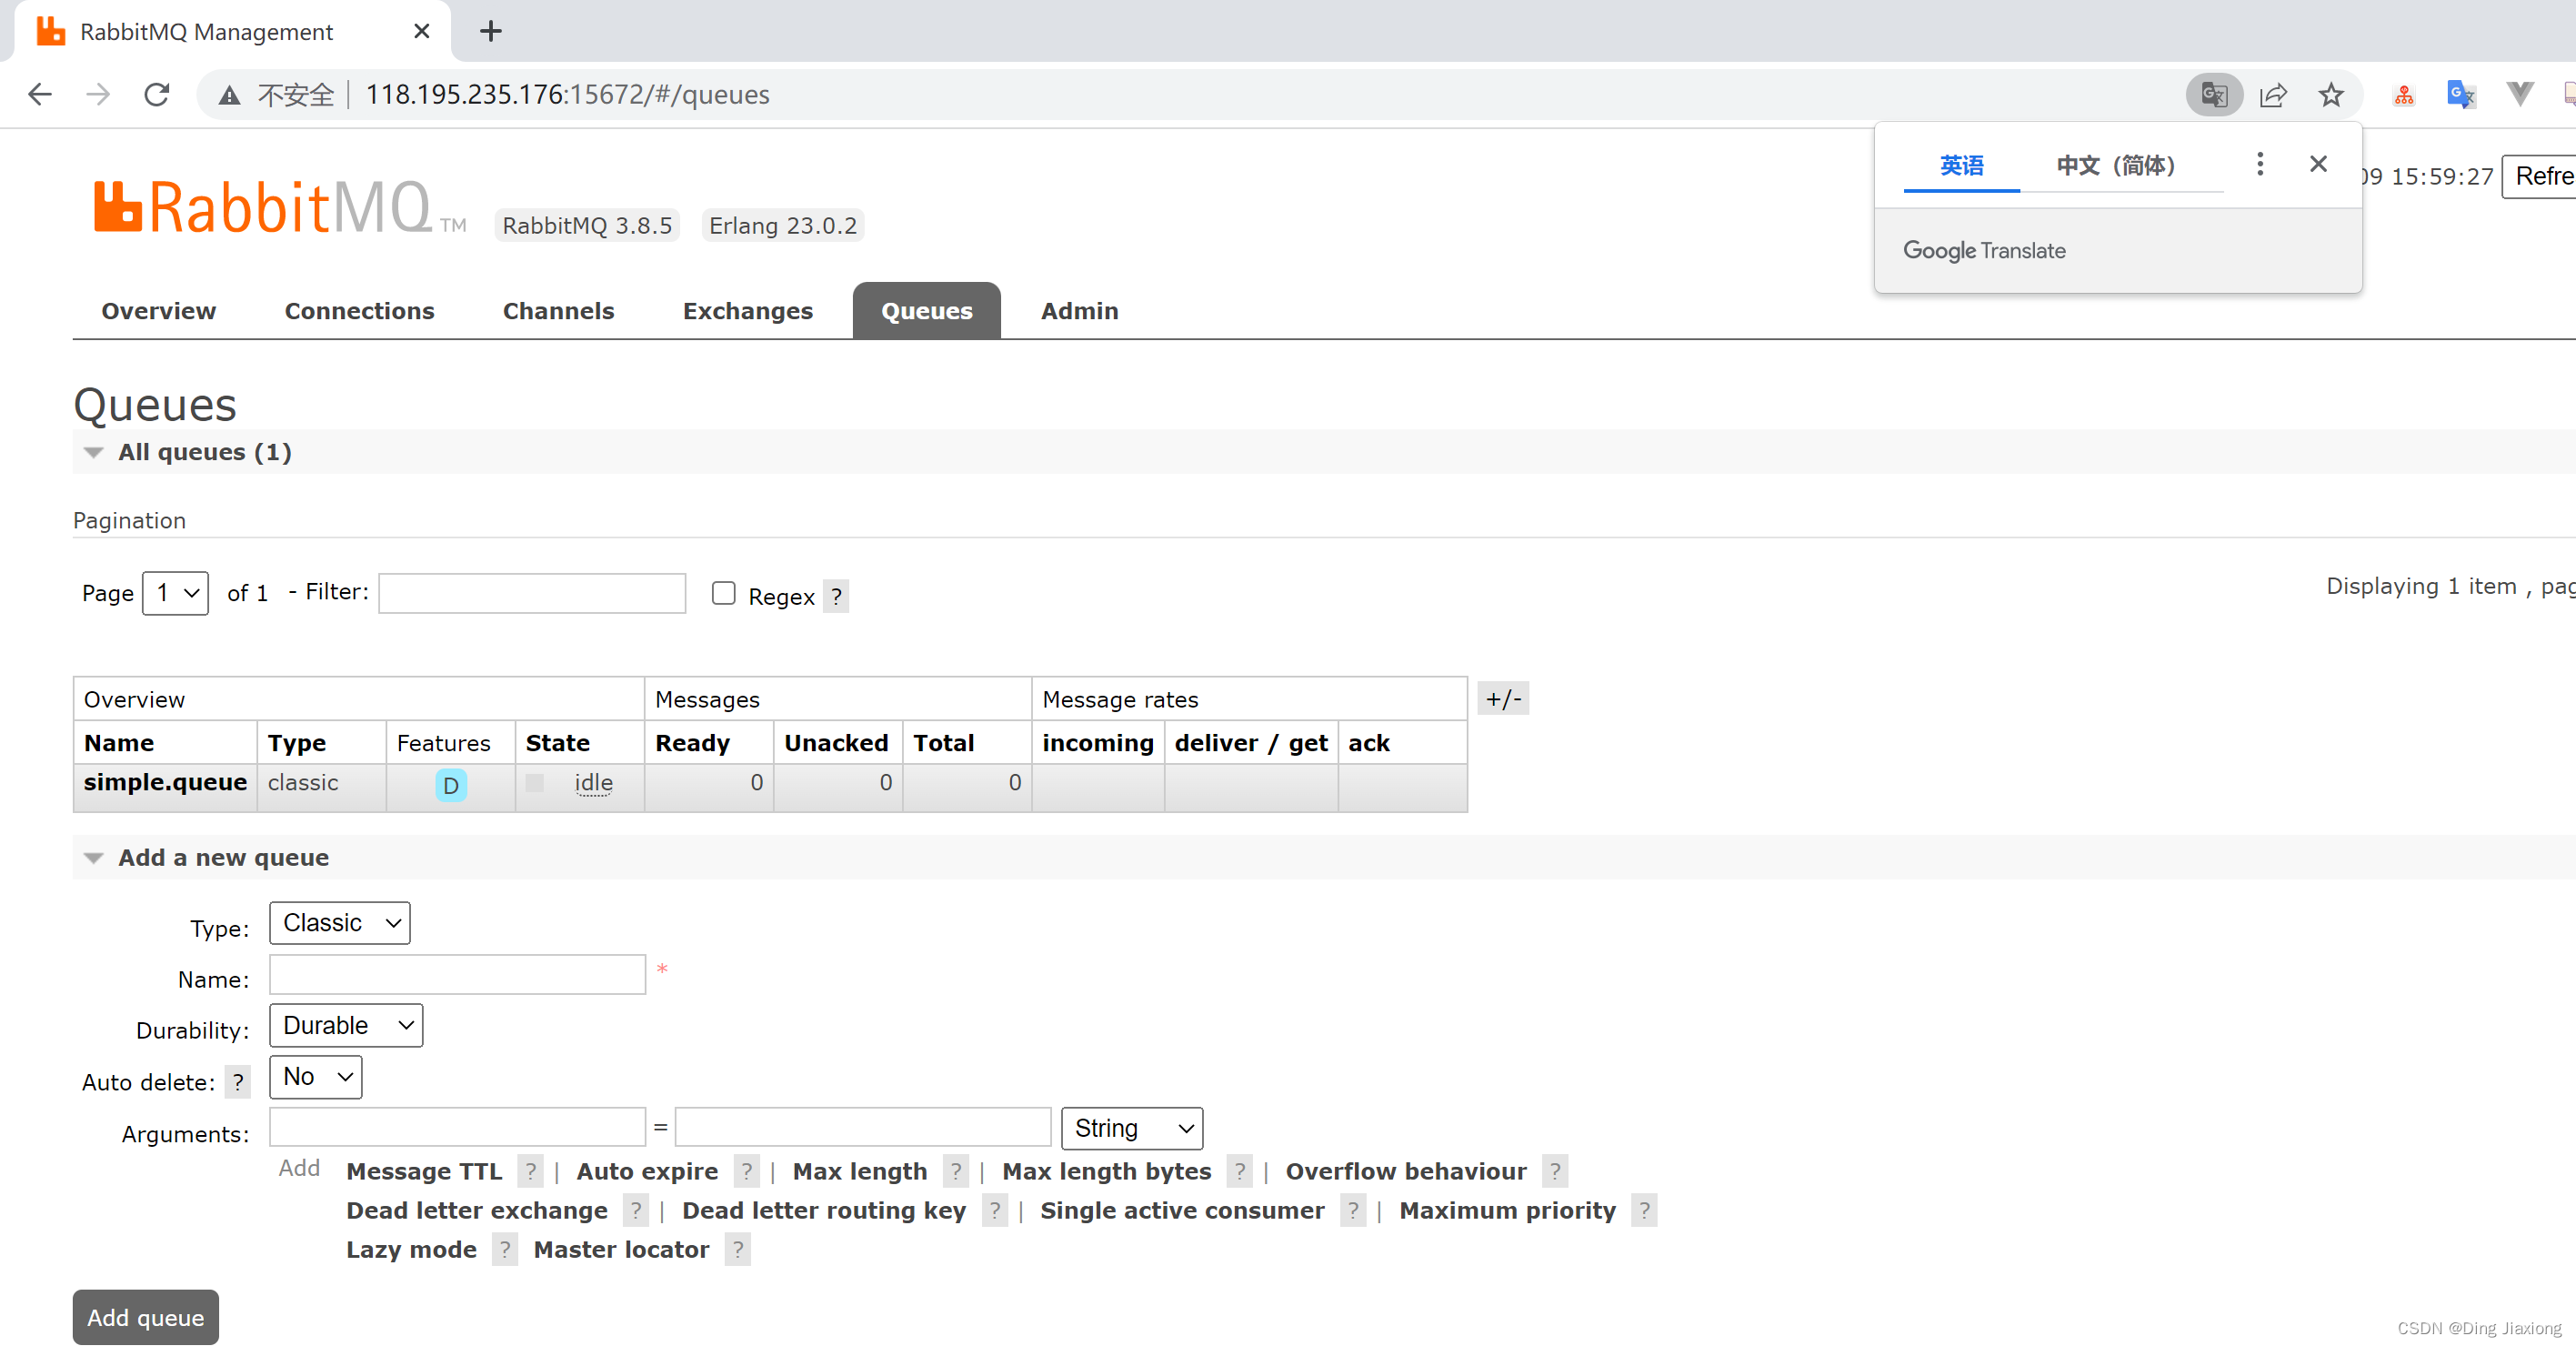Image resolution: width=2576 pixels, height=1346 pixels.
Task: Select the Queues tab
Action: [x=926, y=311]
